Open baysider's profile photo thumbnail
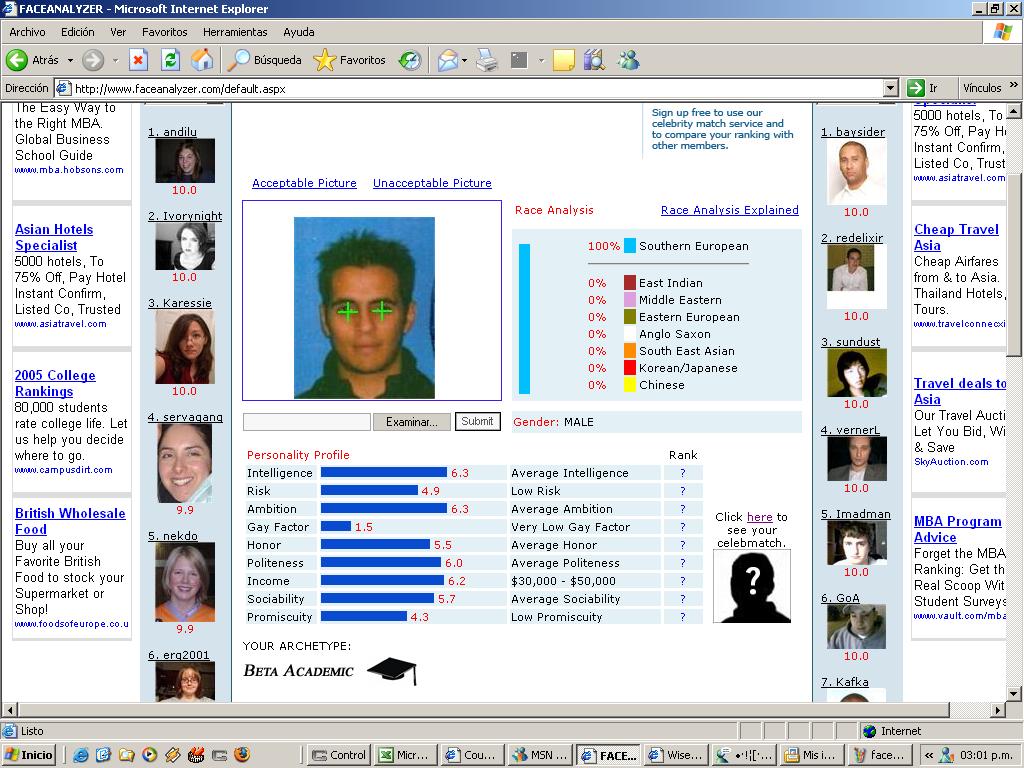 (x=857, y=172)
